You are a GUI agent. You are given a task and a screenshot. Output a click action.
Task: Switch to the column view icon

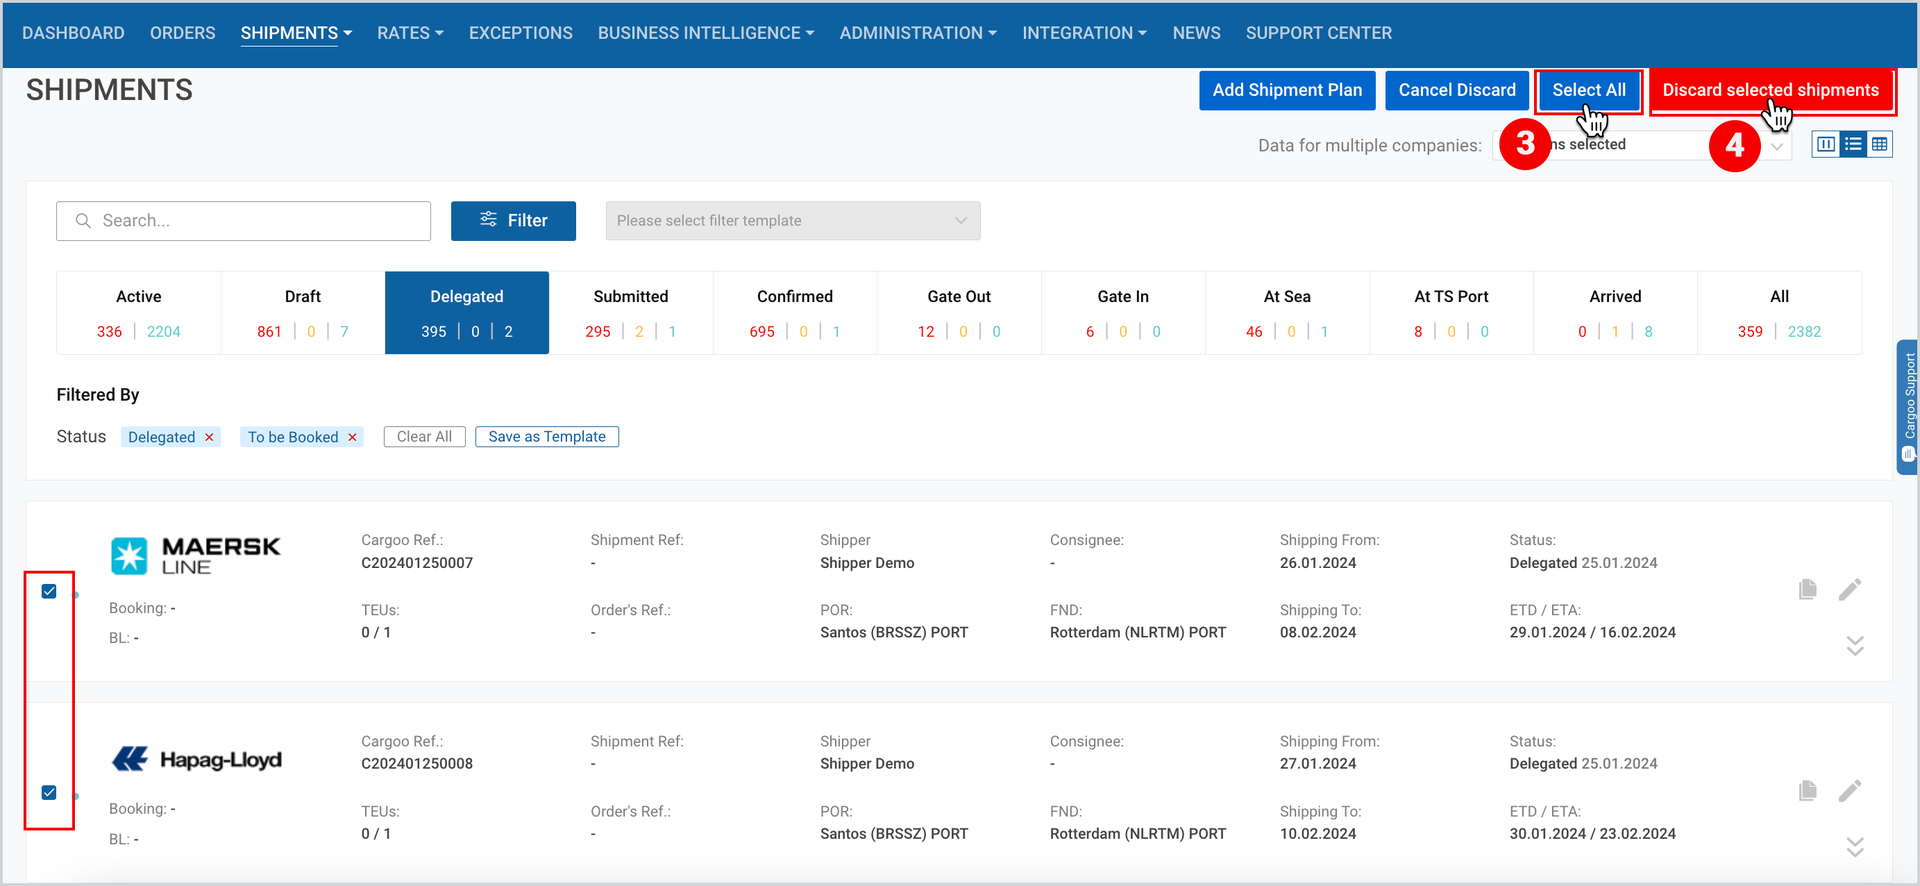coord(1826,145)
